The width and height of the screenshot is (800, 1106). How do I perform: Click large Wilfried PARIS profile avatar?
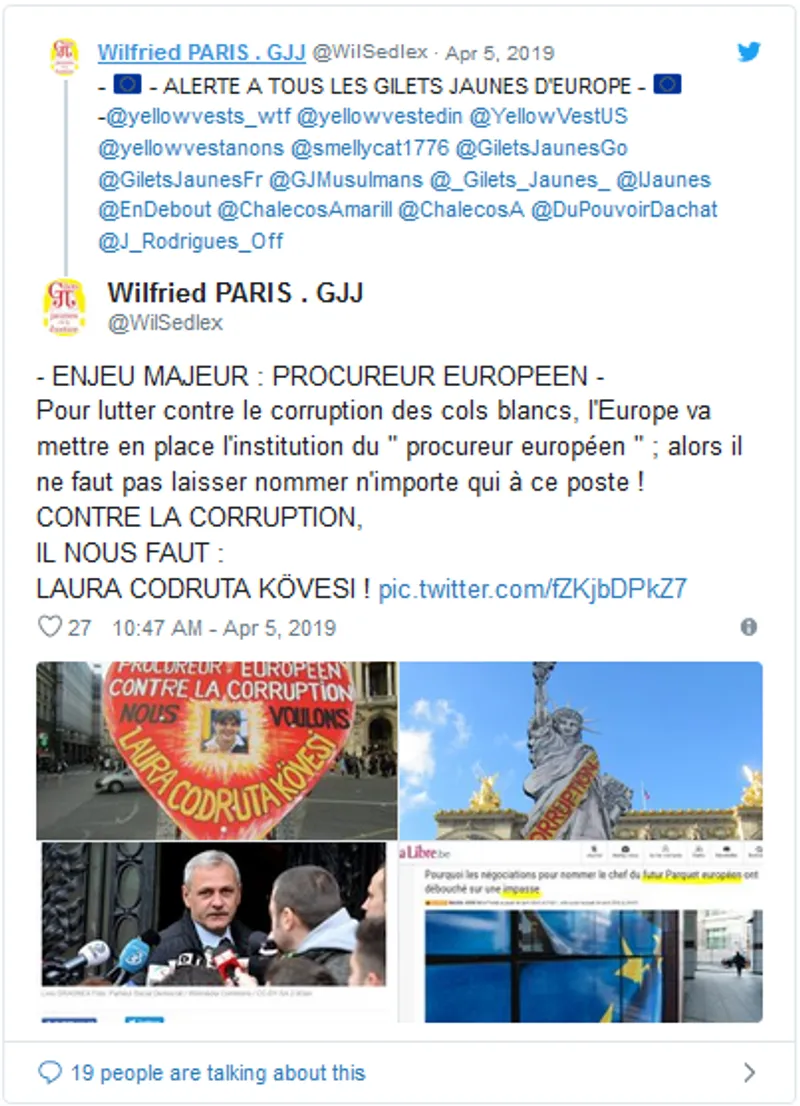64,307
